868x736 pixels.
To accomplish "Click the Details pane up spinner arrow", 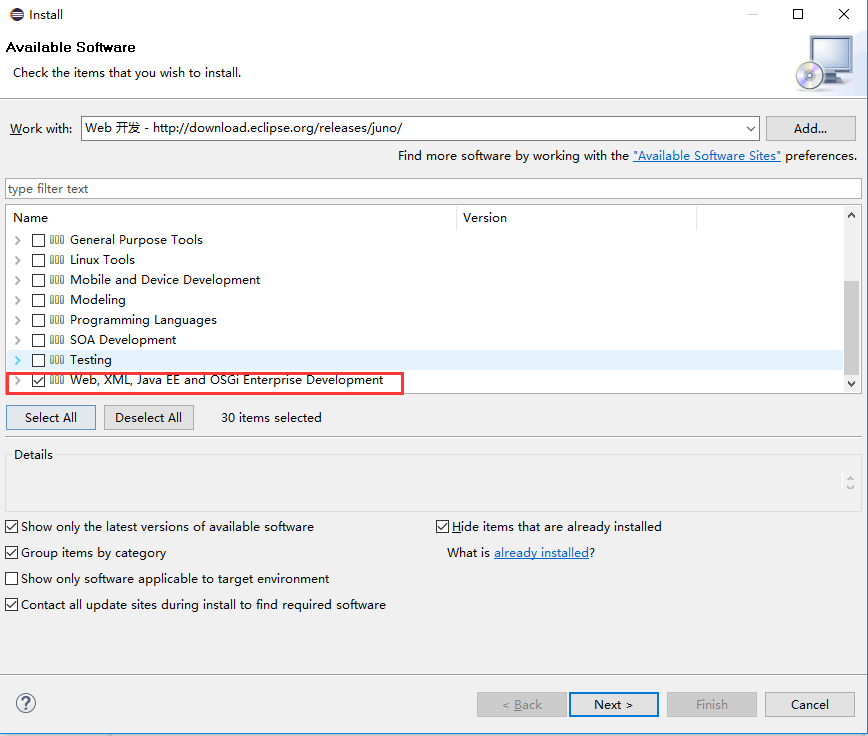I will point(850,478).
